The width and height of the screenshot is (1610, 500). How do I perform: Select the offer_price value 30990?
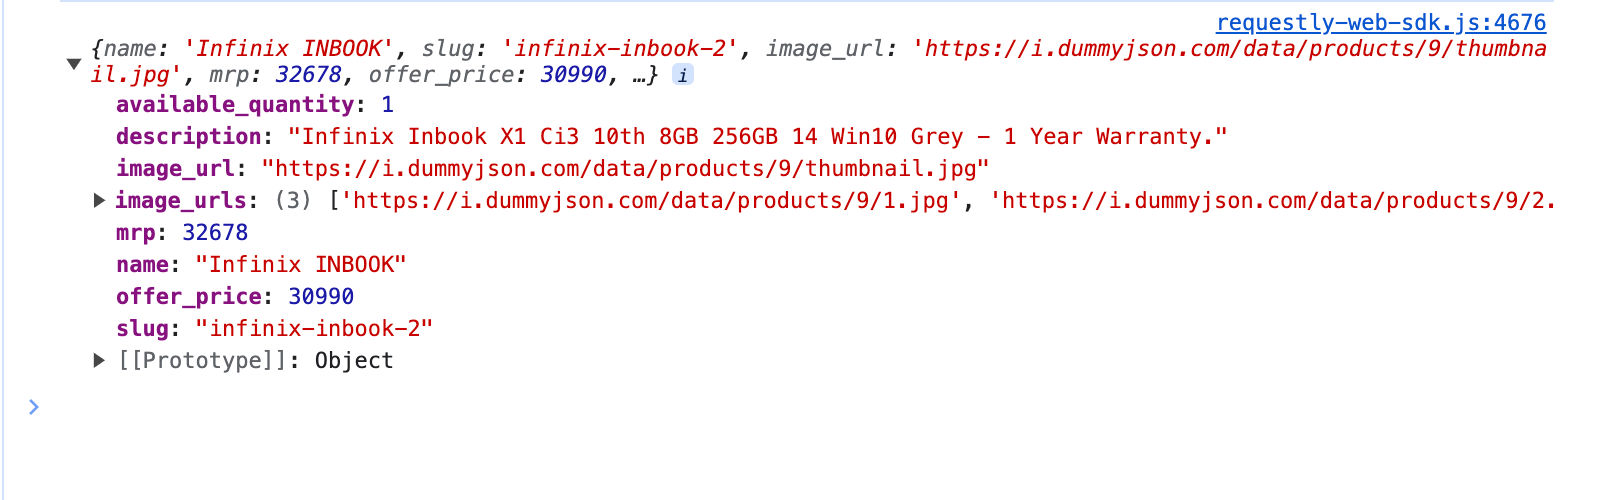pos(321,296)
